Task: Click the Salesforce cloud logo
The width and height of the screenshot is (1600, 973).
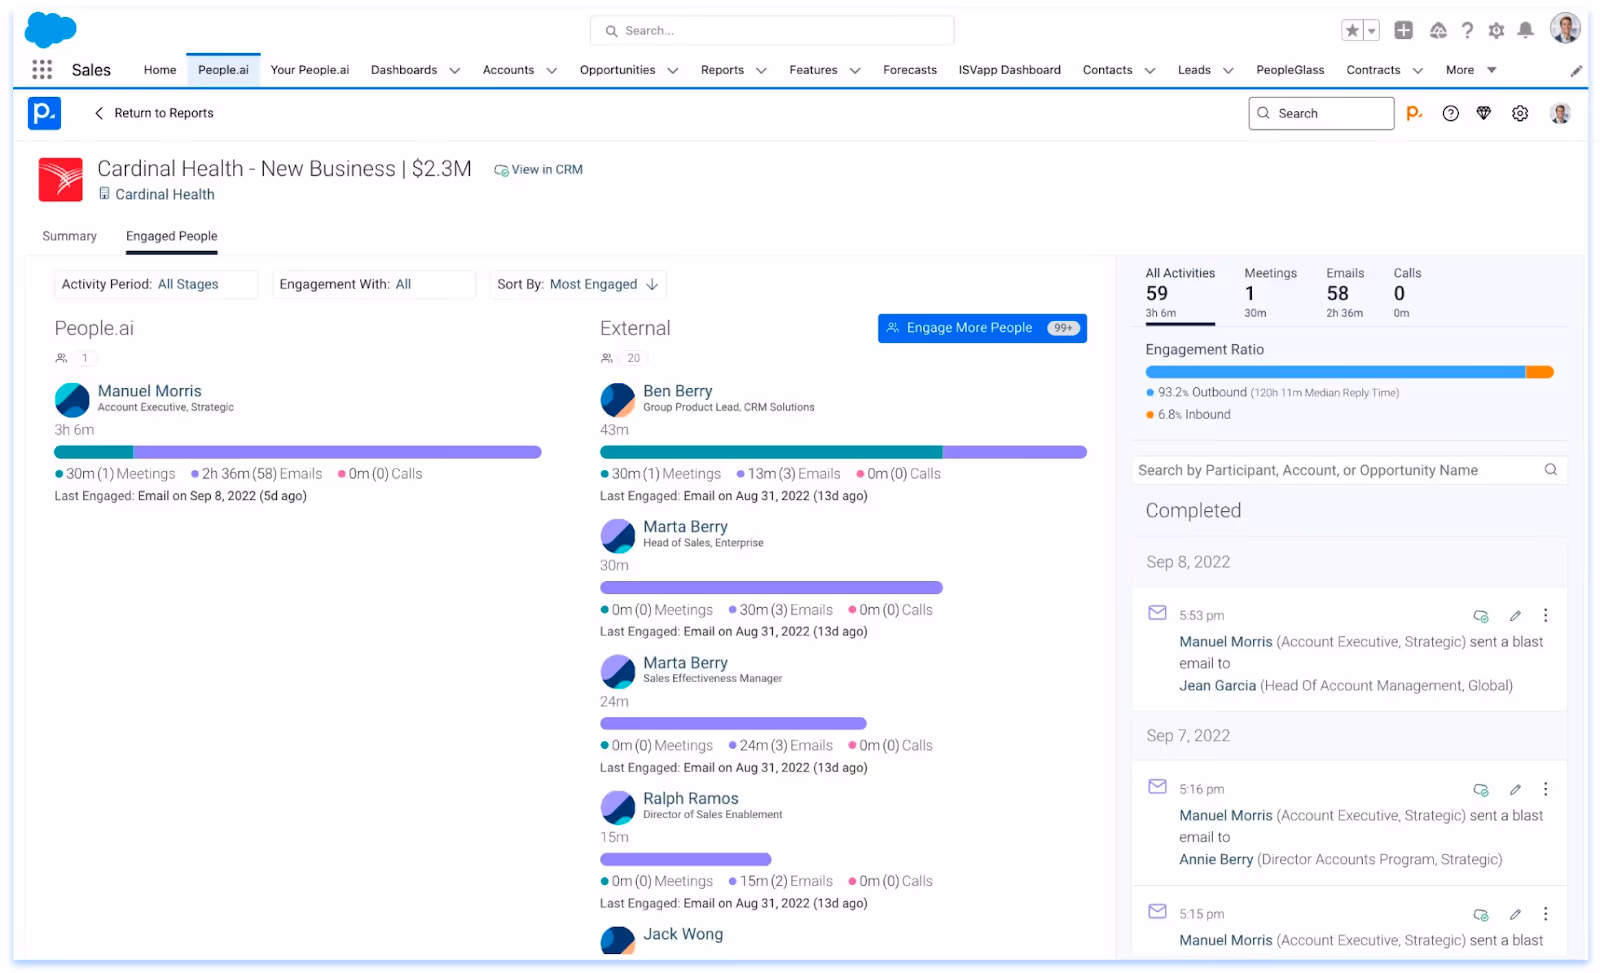Action: point(50,30)
